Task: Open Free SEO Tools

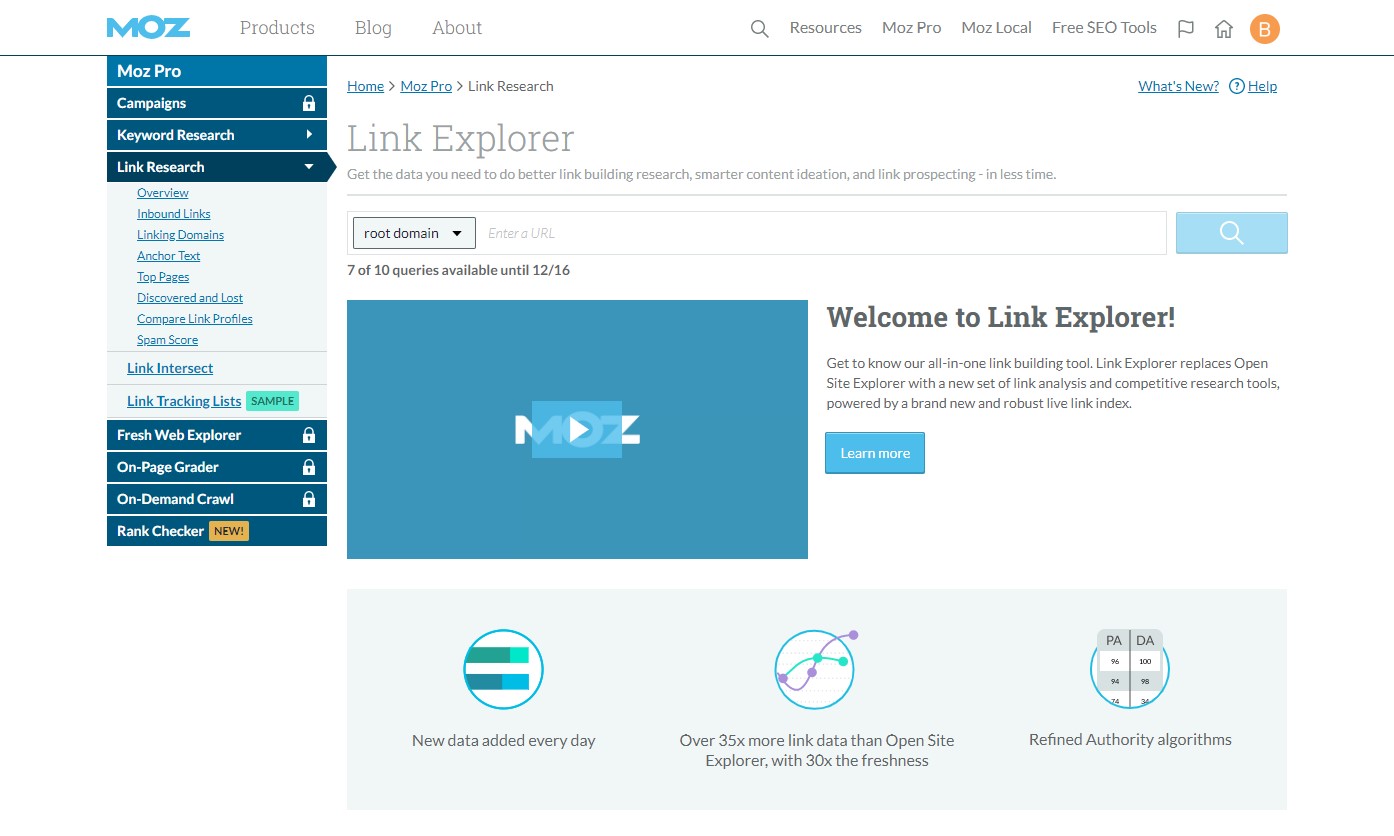Action: tap(1104, 28)
